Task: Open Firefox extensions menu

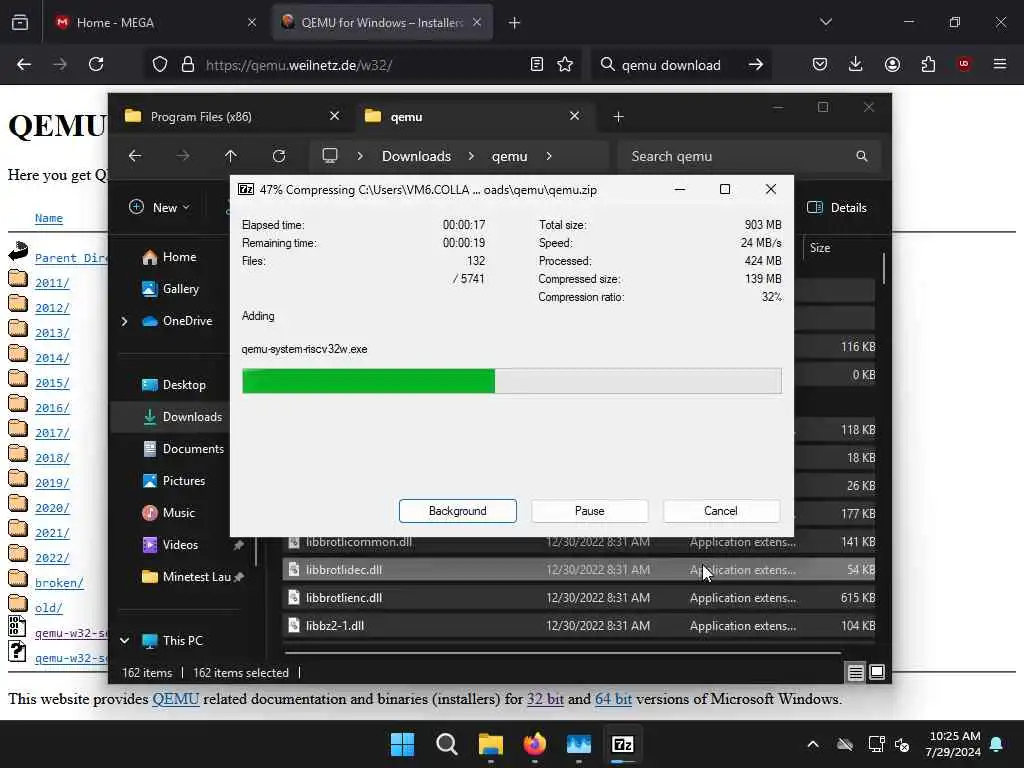Action: click(x=928, y=64)
